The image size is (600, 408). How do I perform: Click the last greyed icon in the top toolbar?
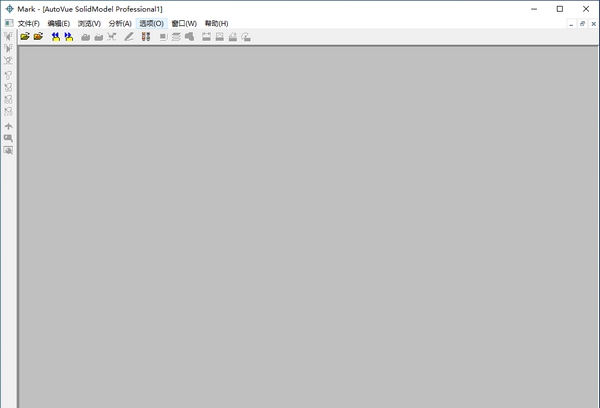point(246,37)
